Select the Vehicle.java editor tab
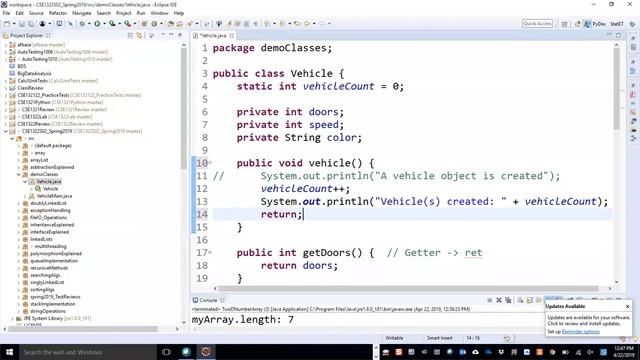The image size is (640, 360). click(x=213, y=36)
